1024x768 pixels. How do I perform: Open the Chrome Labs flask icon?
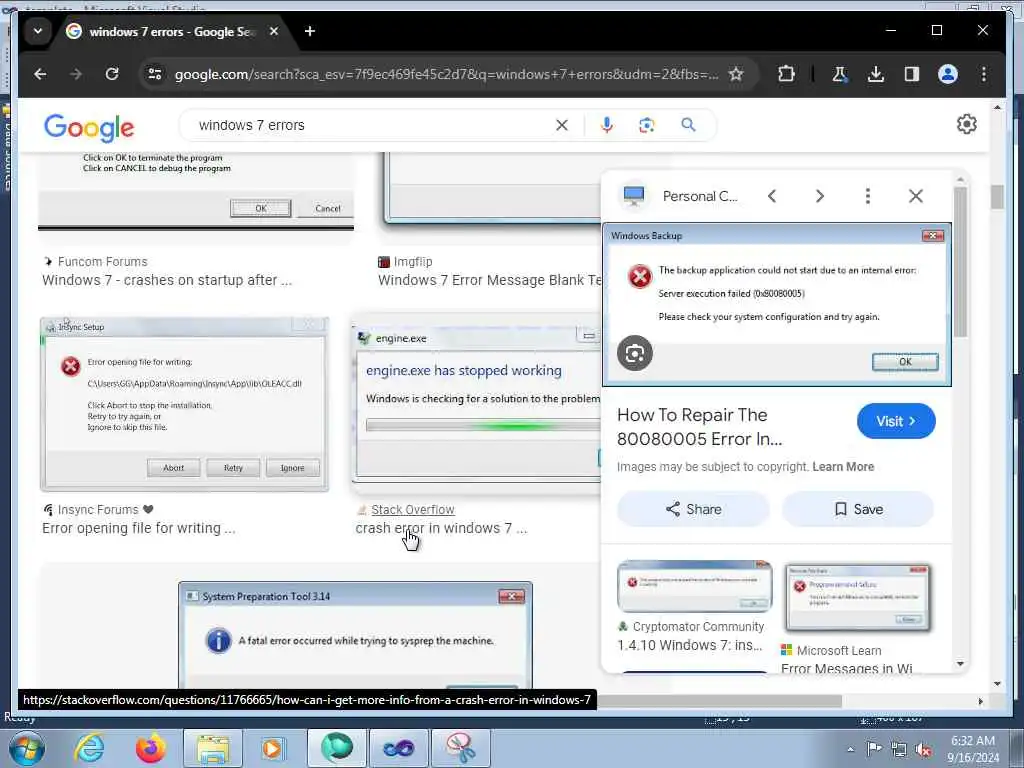839,74
